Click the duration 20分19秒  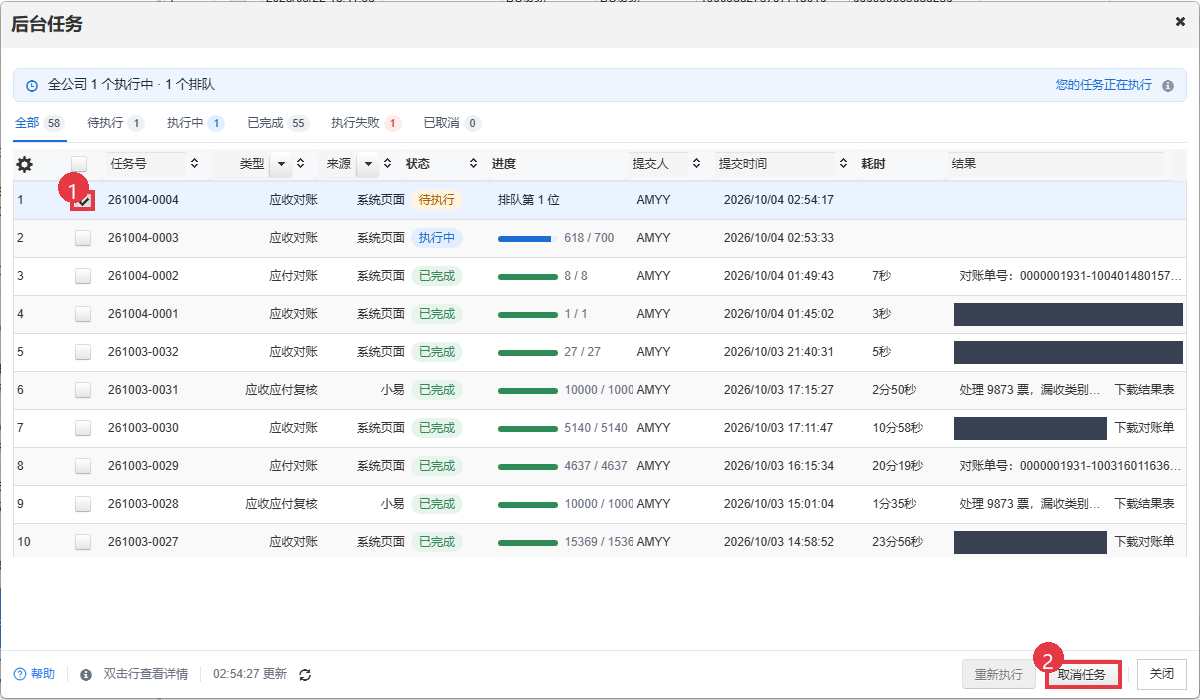tap(897, 466)
